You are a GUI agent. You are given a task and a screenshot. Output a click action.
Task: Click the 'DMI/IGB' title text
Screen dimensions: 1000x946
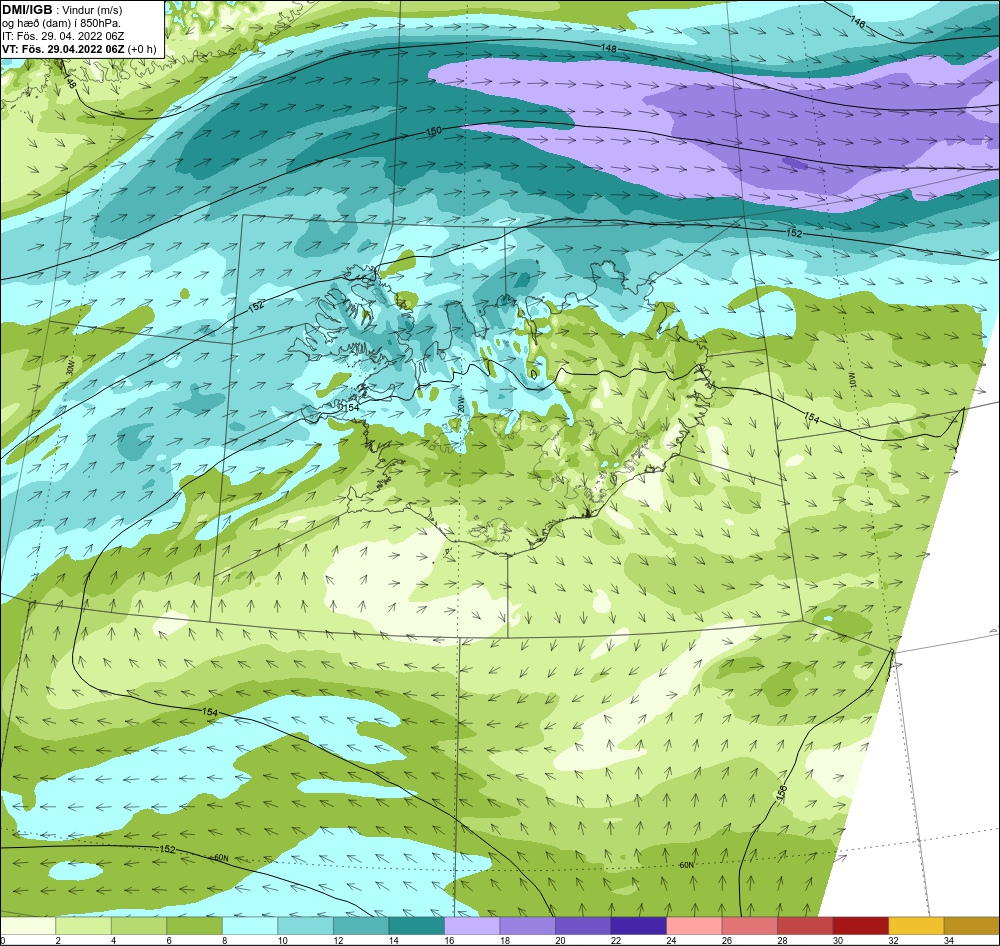coord(27,10)
